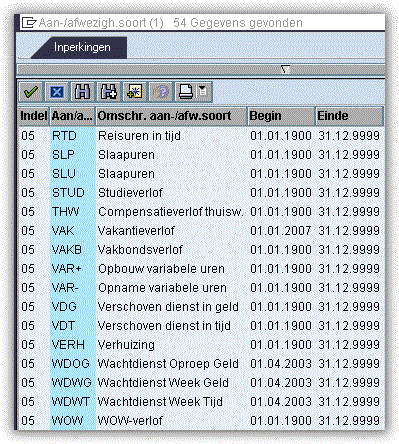Click 'Opname variabele uren' entry
The height and width of the screenshot is (444, 399).
click(x=162, y=288)
